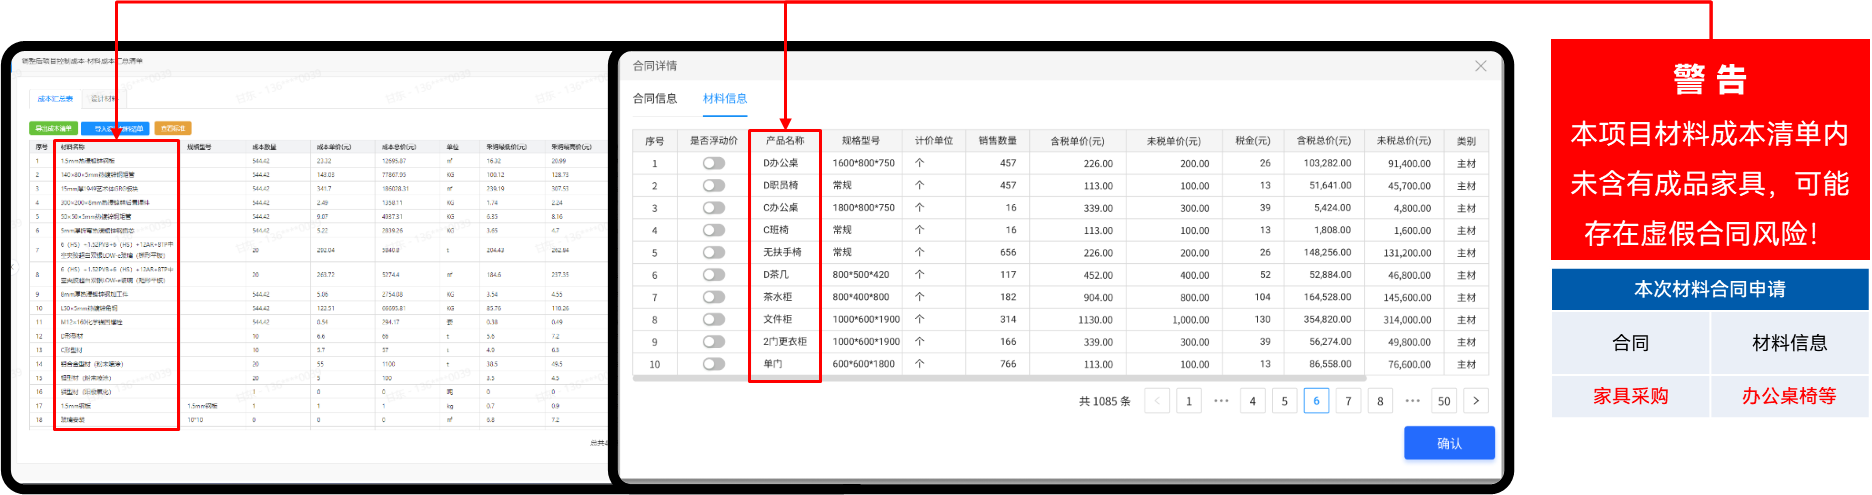This screenshot has height=495, width=1872.
Task: Toggle 是否浮动价 for 文件柜 row
Action: (x=714, y=319)
